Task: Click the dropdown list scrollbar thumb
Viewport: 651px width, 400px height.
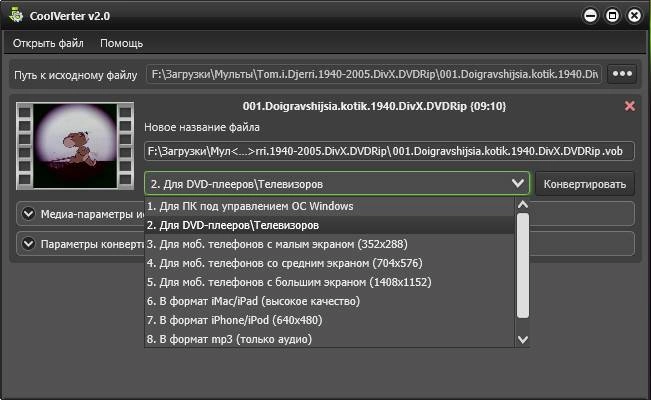Action: coord(523,266)
